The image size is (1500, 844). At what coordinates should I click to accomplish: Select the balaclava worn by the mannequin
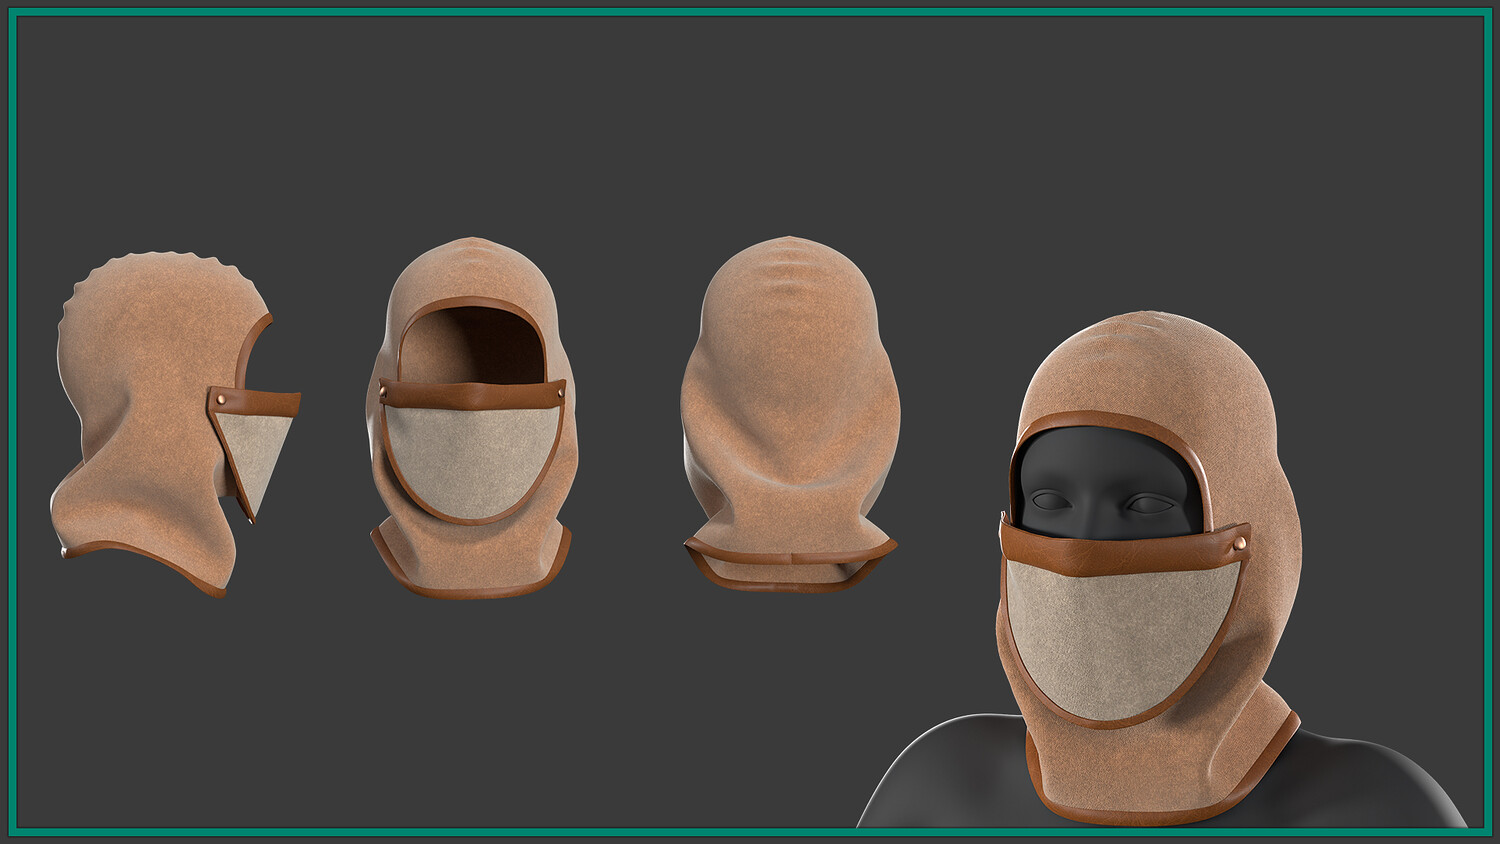click(1148, 568)
